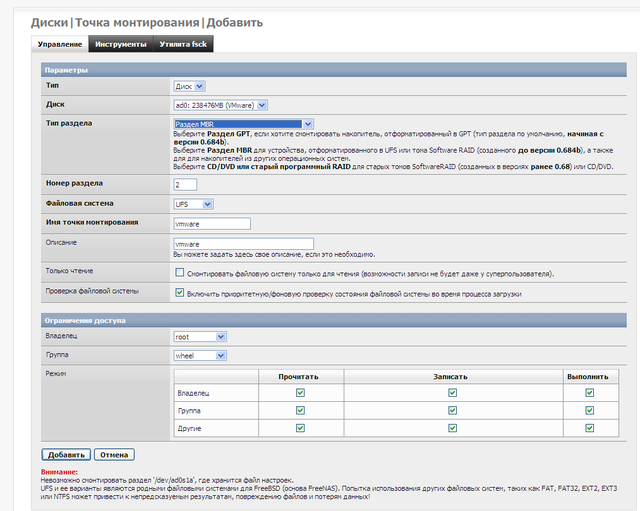
Task: Click the Имя точки монтирования field
Action: [212, 224]
